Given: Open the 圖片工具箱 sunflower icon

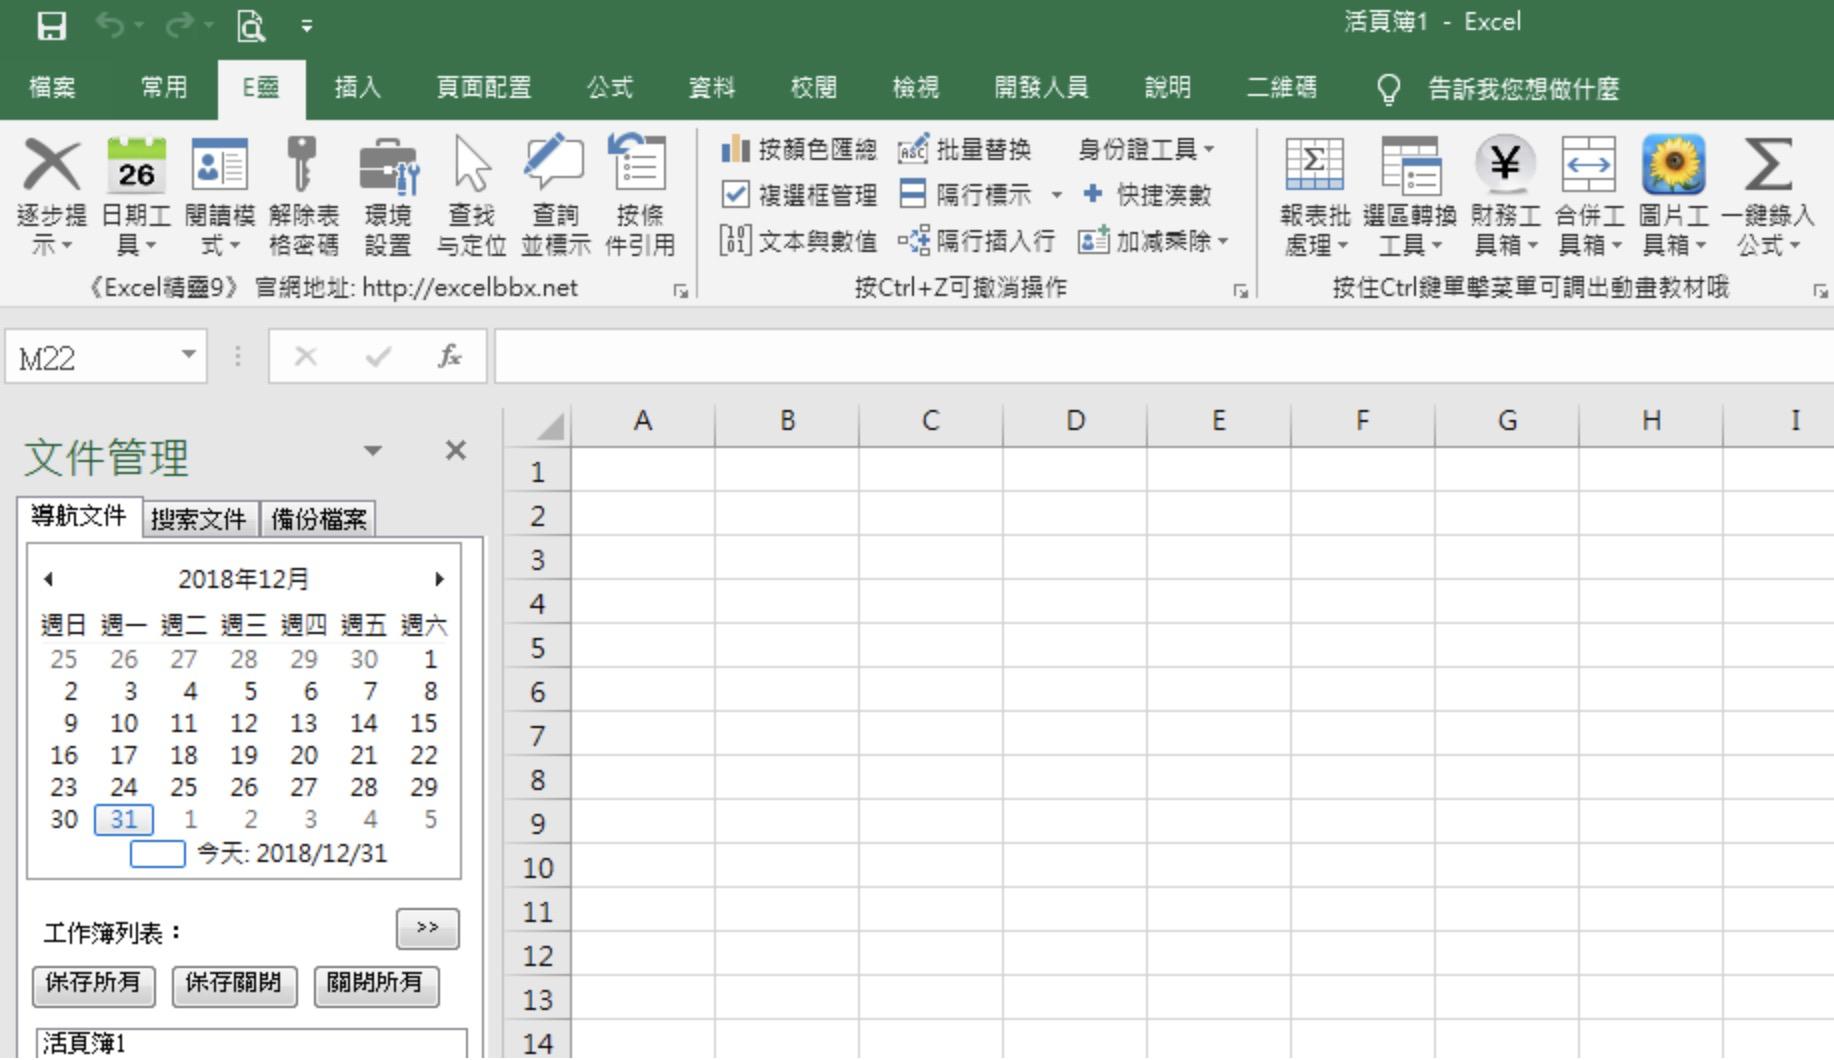Looking at the screenshot, I should tap(1673, 166).
